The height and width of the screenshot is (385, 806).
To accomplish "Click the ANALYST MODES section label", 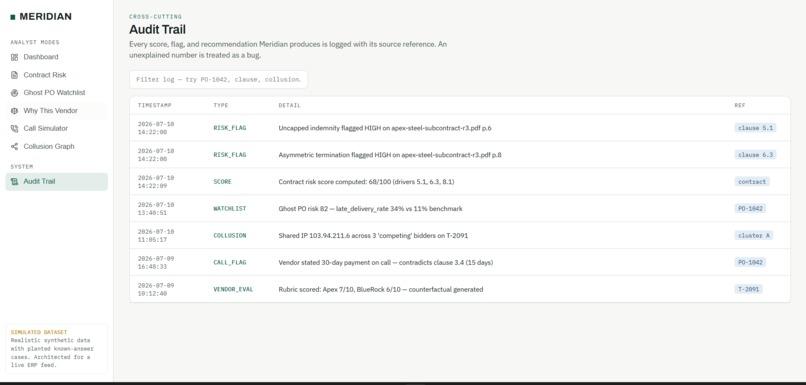I will [x=35, y=42].
